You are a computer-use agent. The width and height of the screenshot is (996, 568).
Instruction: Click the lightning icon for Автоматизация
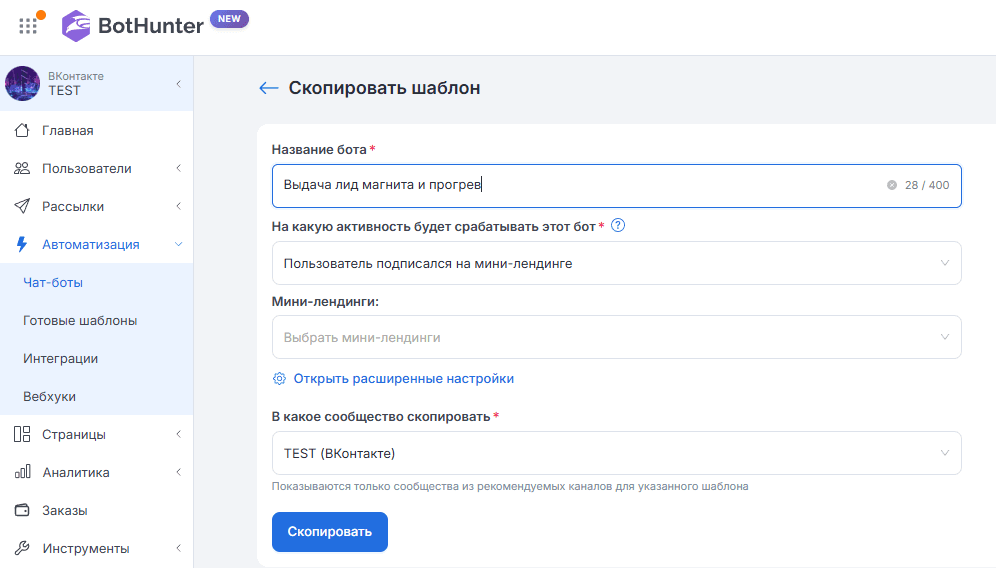pos(22,245)
